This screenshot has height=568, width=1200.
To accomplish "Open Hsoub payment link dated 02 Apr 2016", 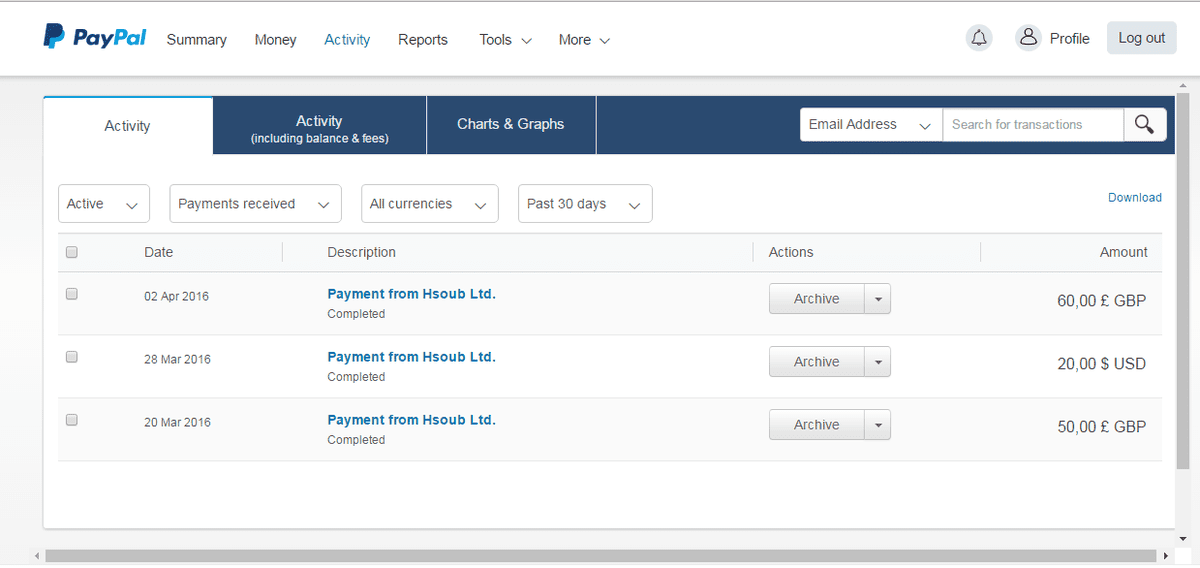I will (x=411, y=294).
